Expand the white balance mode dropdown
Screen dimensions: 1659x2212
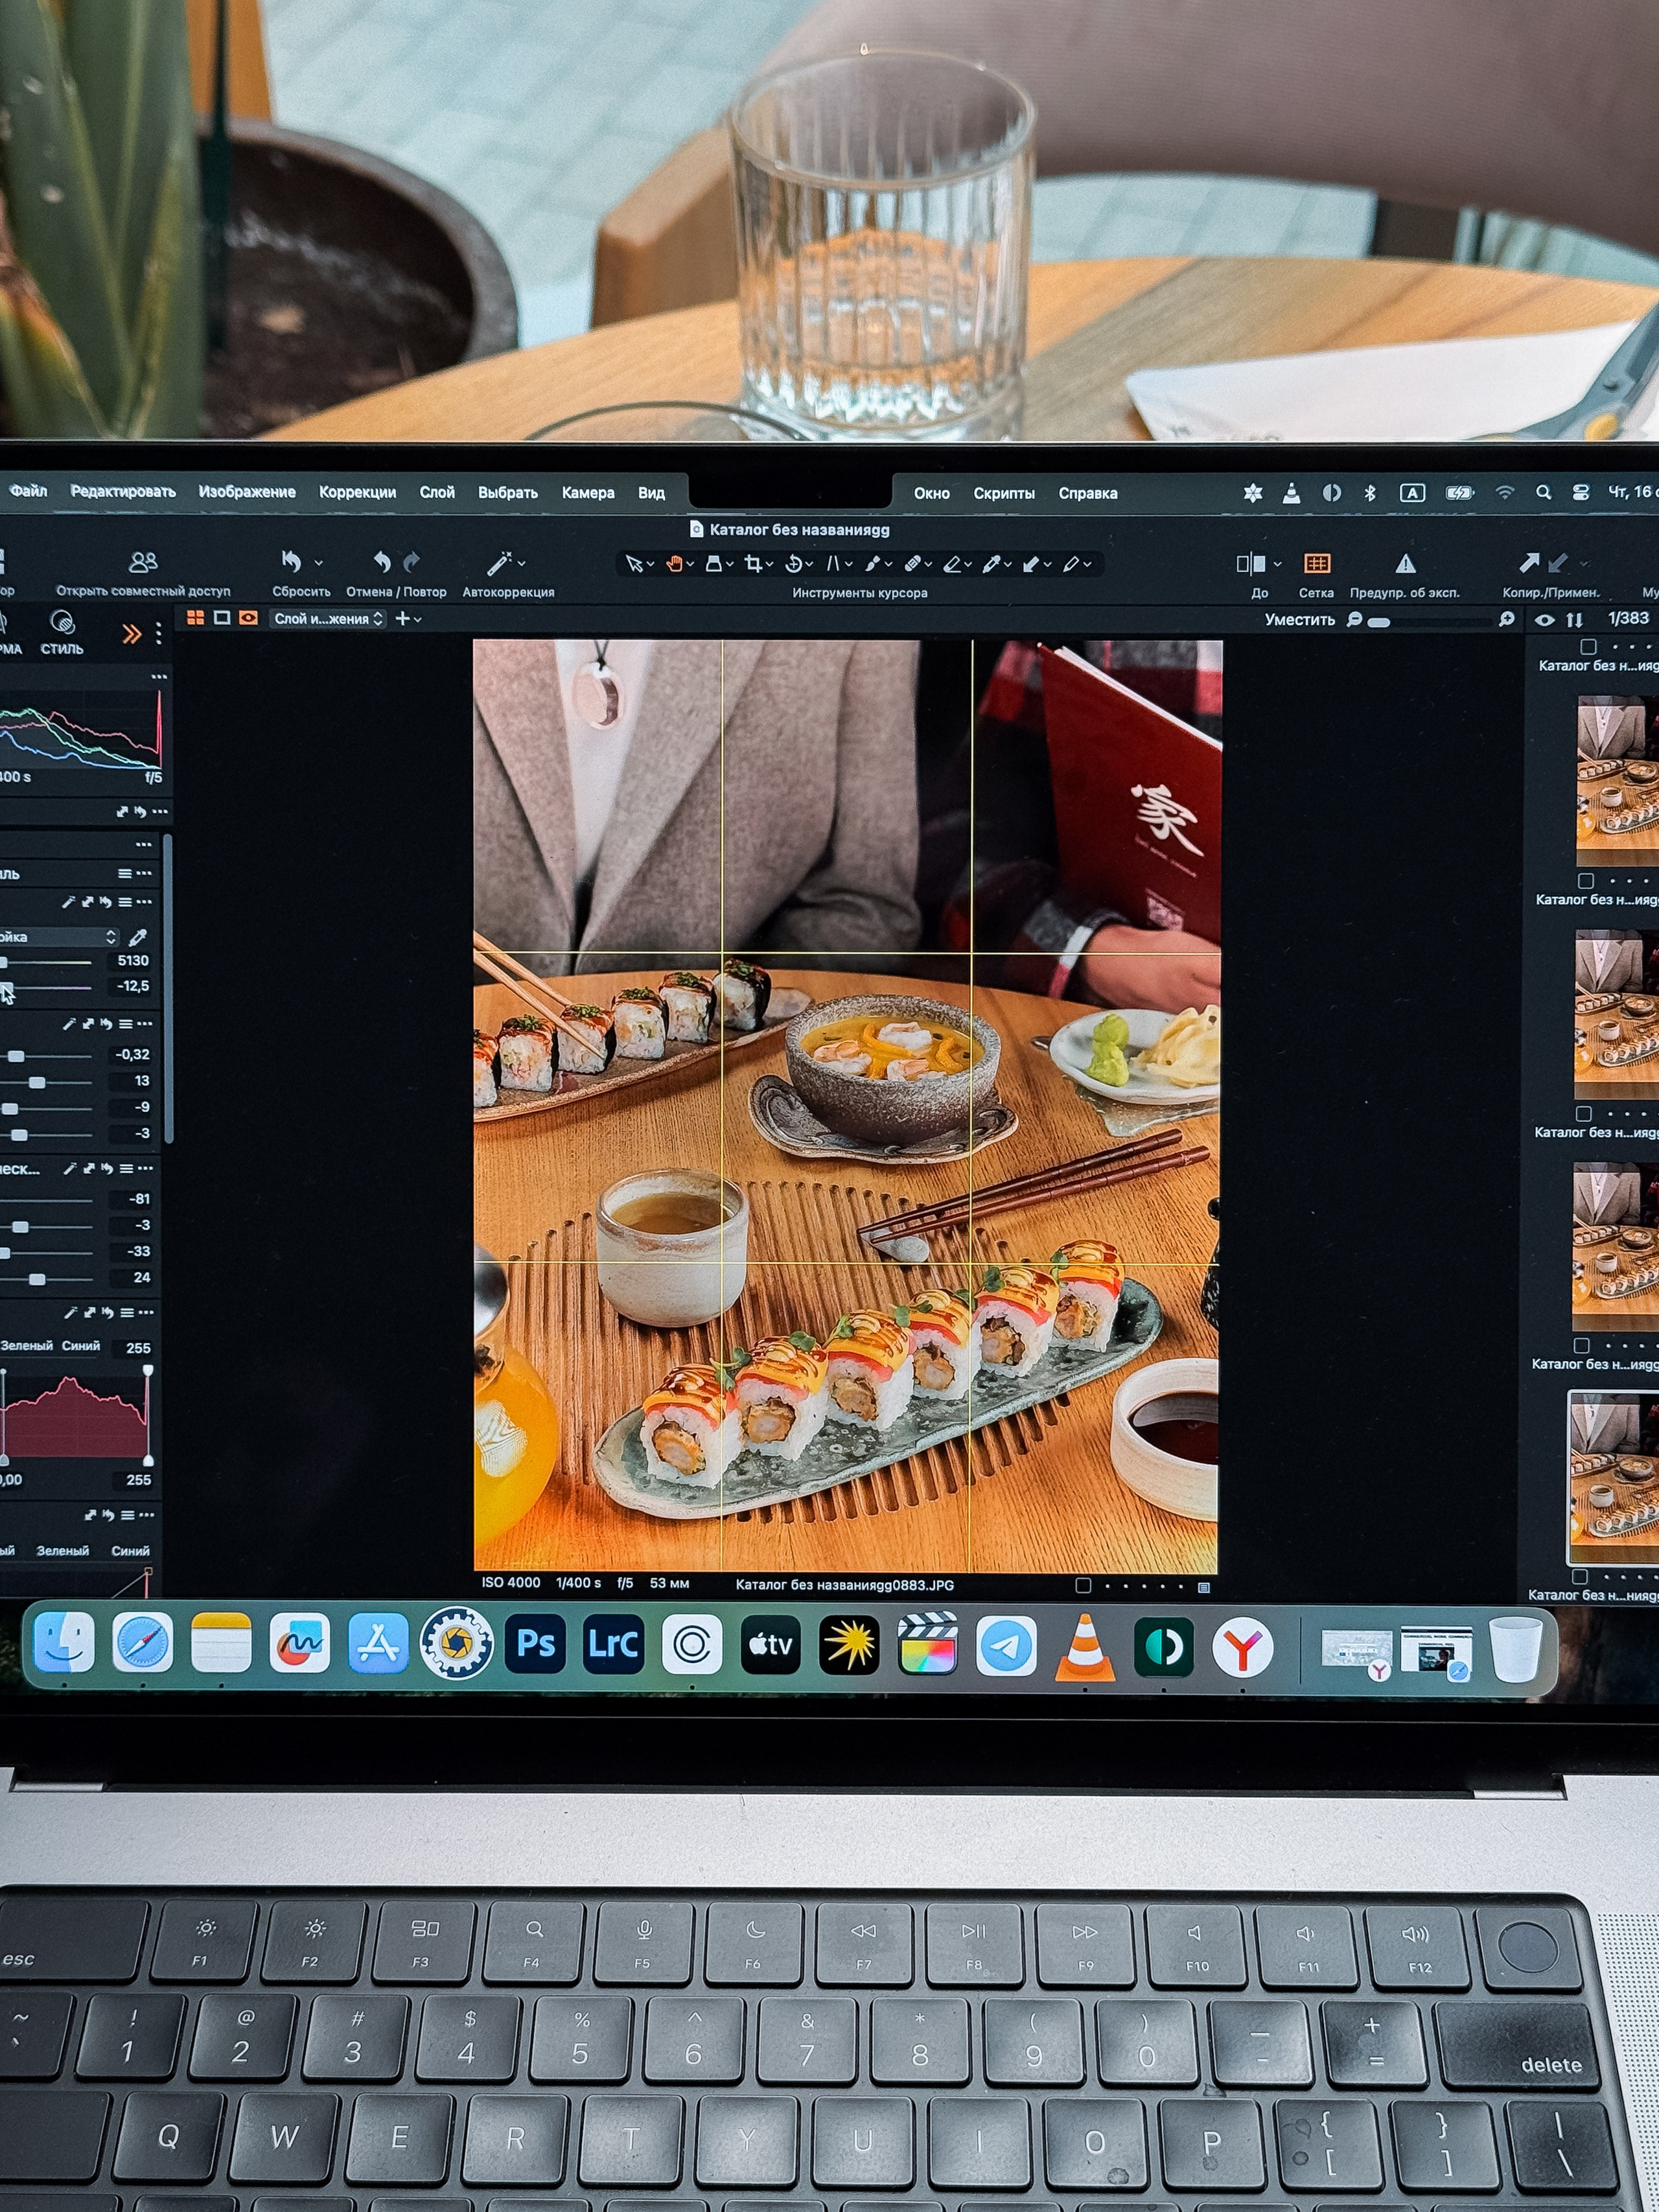[60, 937]
